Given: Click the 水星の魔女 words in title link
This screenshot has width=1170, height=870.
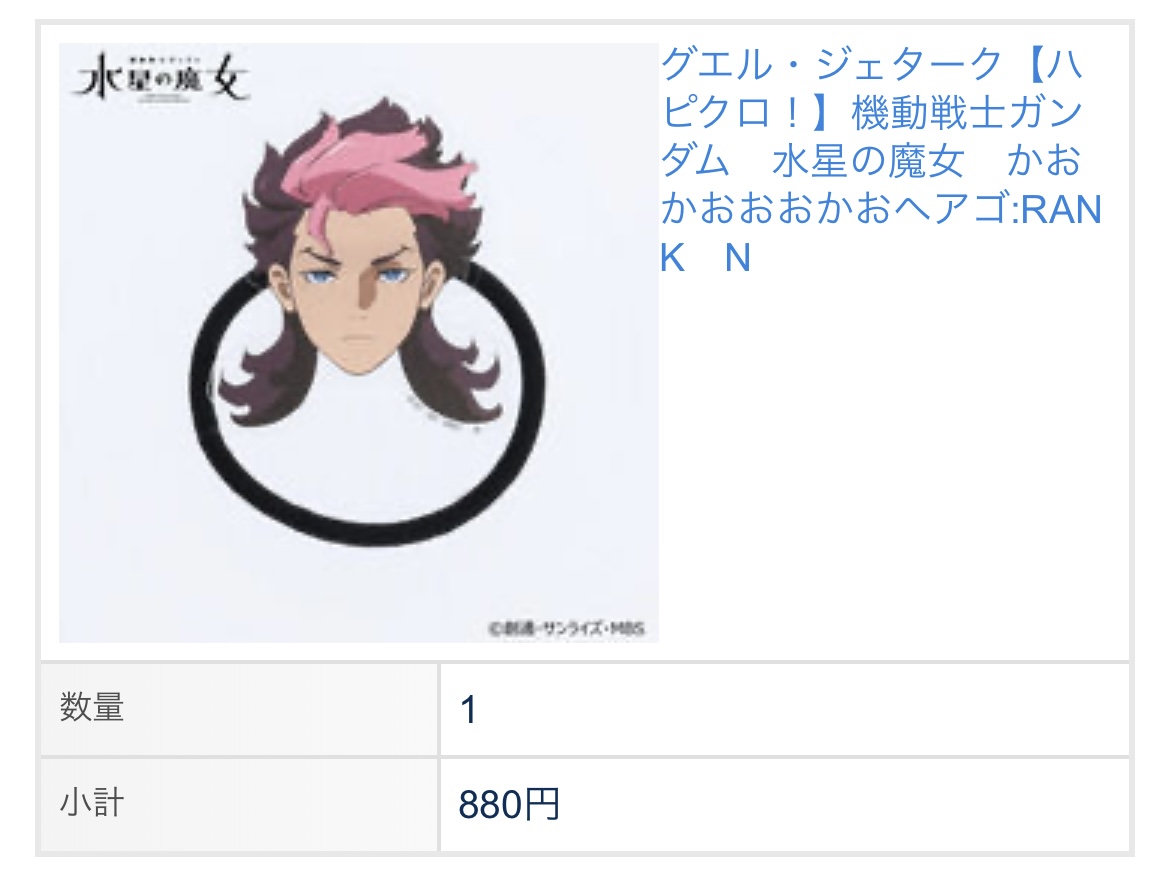Looking at the screenshot, I should coord(868,160).
